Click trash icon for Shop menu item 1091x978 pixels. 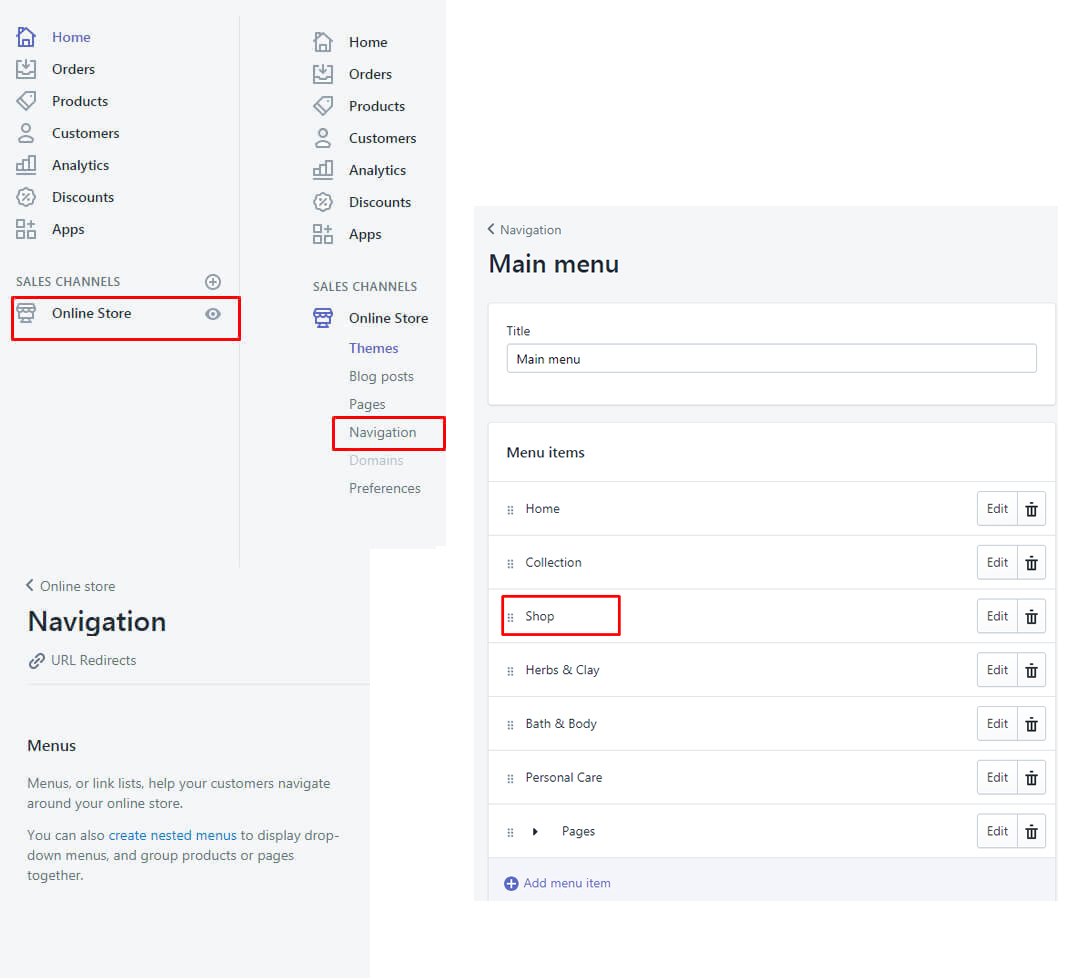pos(1031,617)
